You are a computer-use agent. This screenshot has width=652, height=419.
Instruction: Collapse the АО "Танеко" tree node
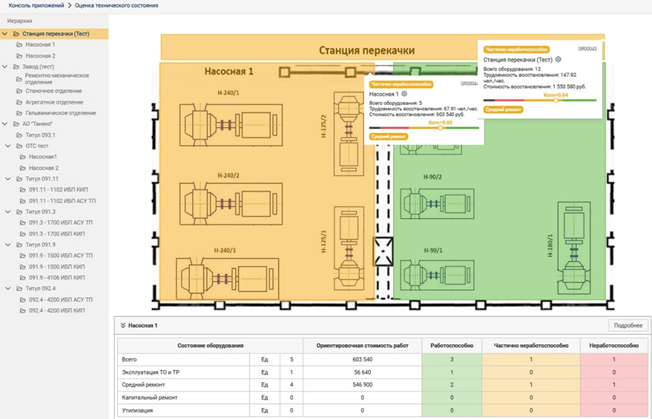pyautogui.click(x=5, y=124)
